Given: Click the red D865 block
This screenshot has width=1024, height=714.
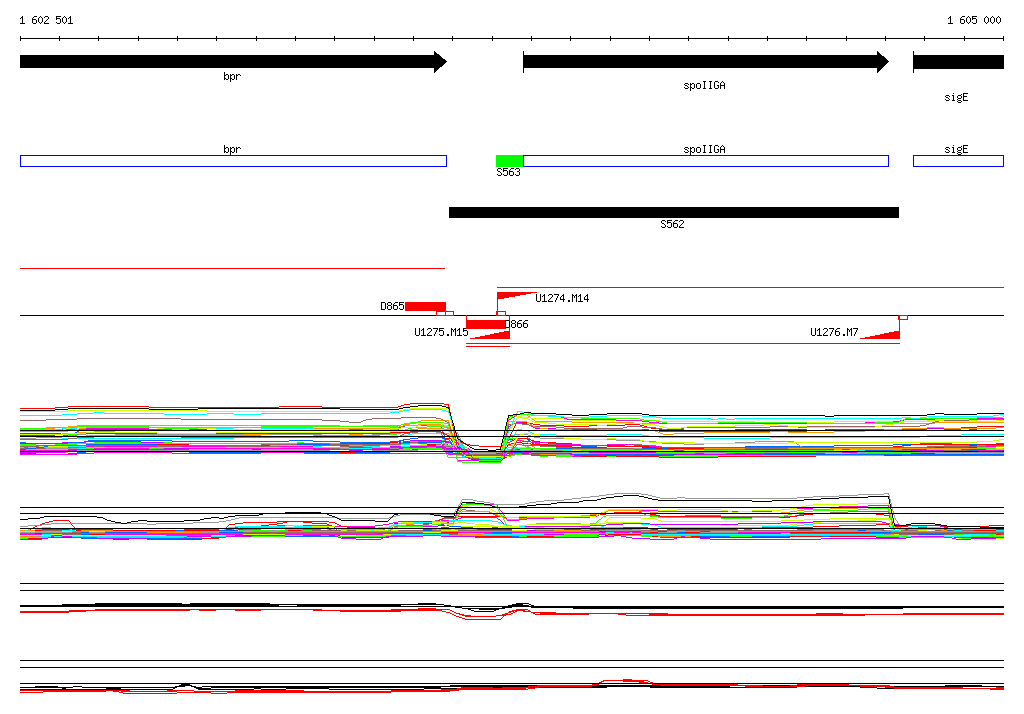Looking at the screenshot, I should click(x=425, y=306).
